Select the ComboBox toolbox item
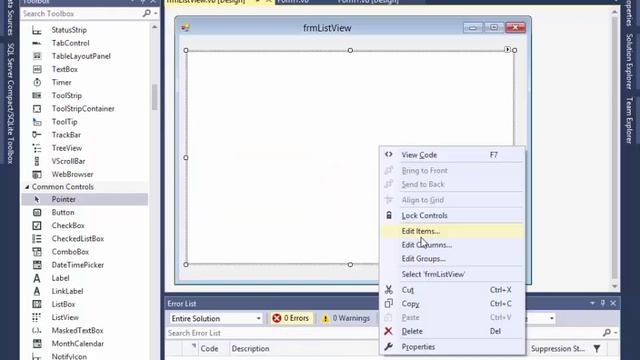Image resolution: width=640 pixels, height=360 pixels. pyautogui.click(x=70, y=252)
